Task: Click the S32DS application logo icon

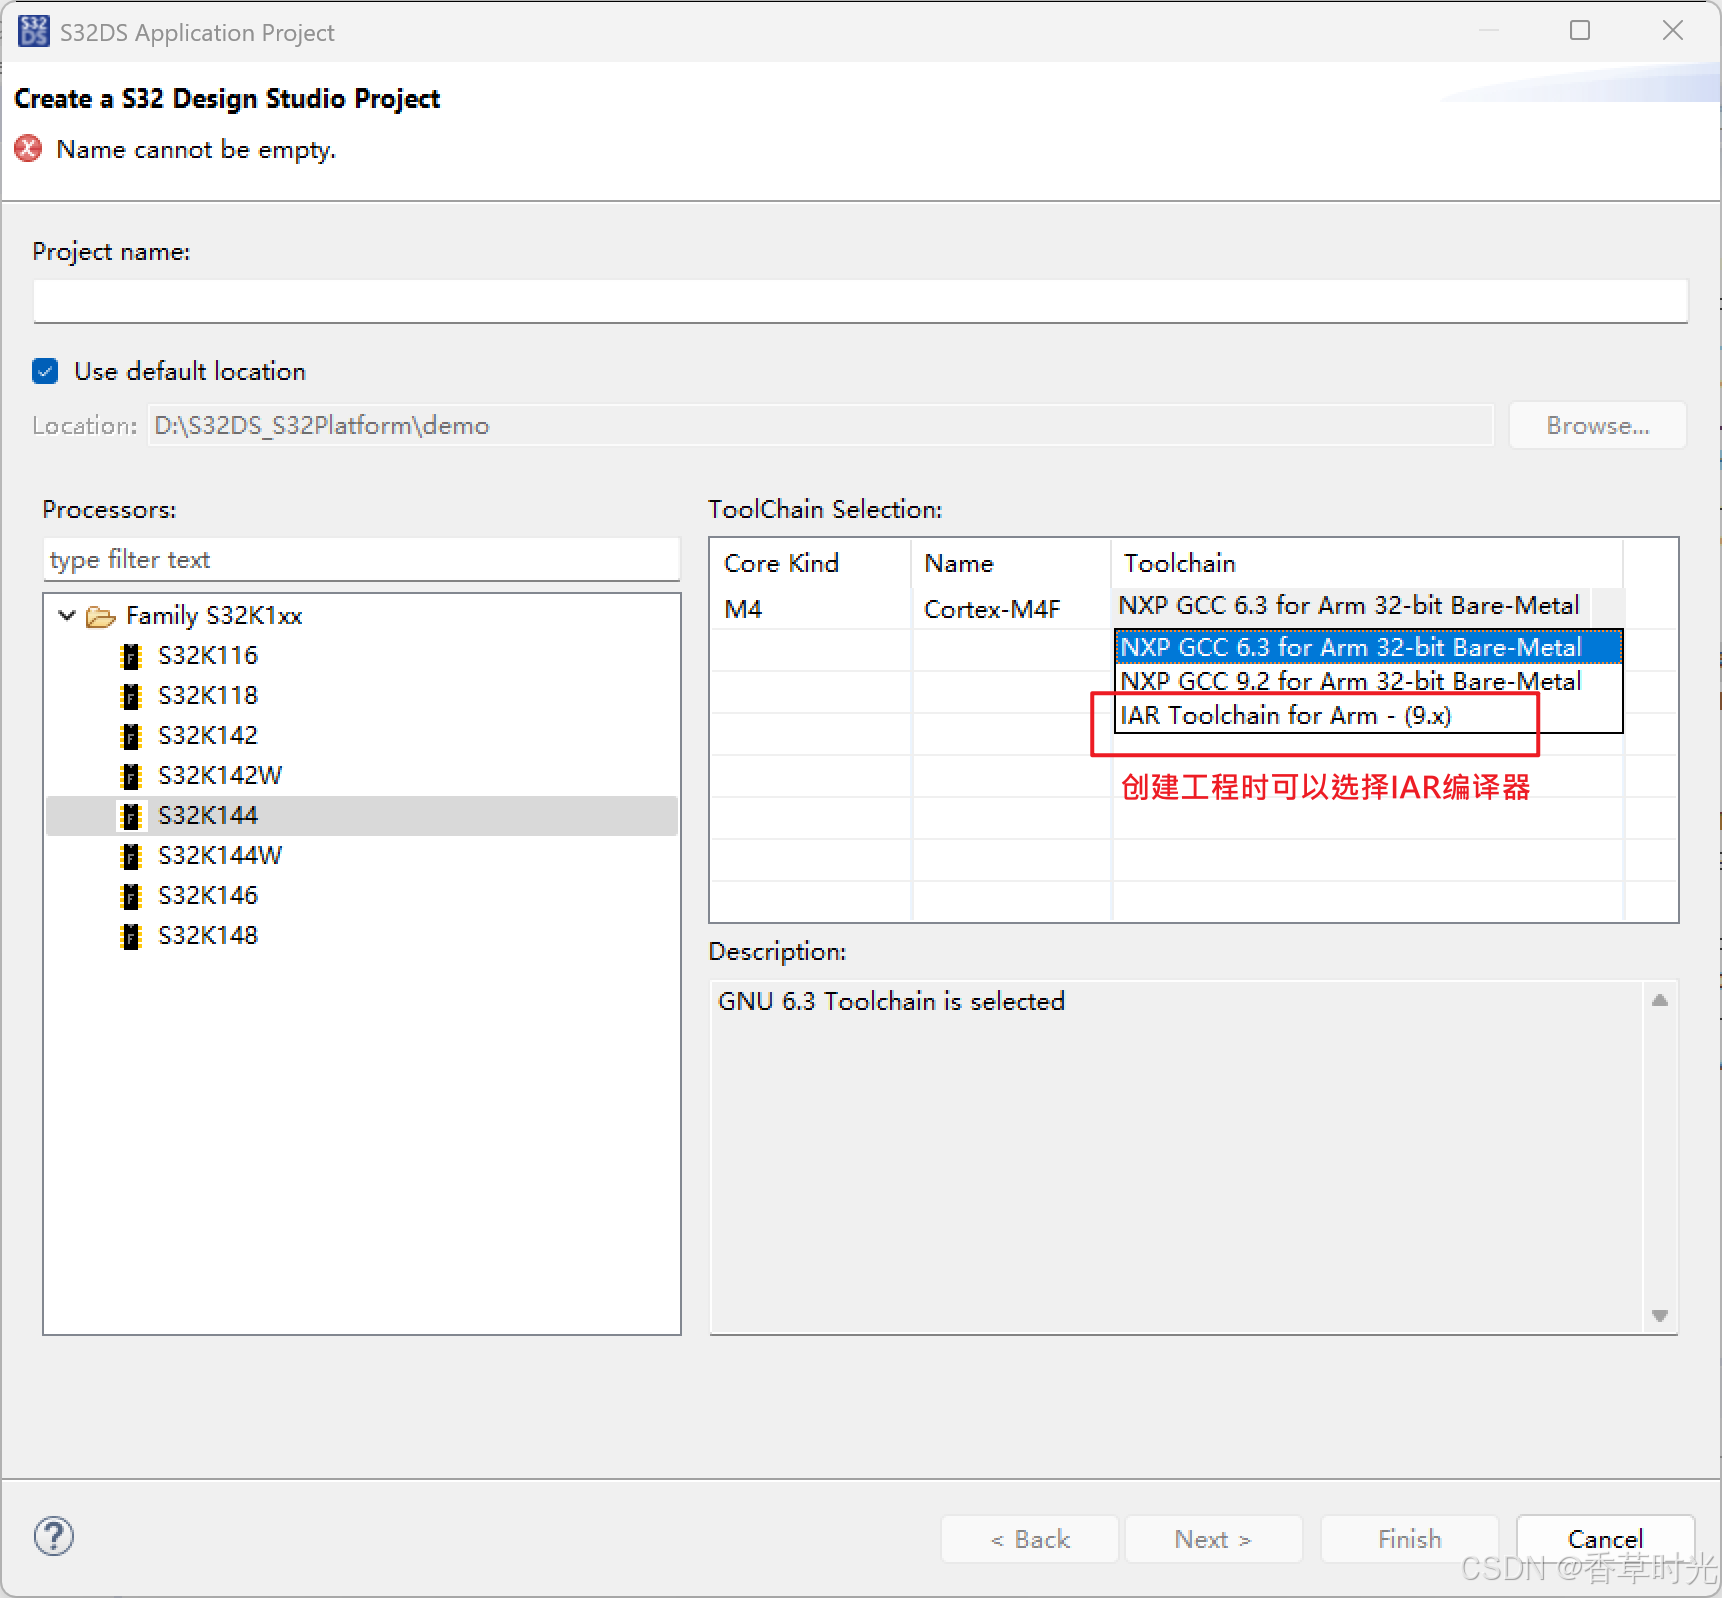Action: coord(33,31)
